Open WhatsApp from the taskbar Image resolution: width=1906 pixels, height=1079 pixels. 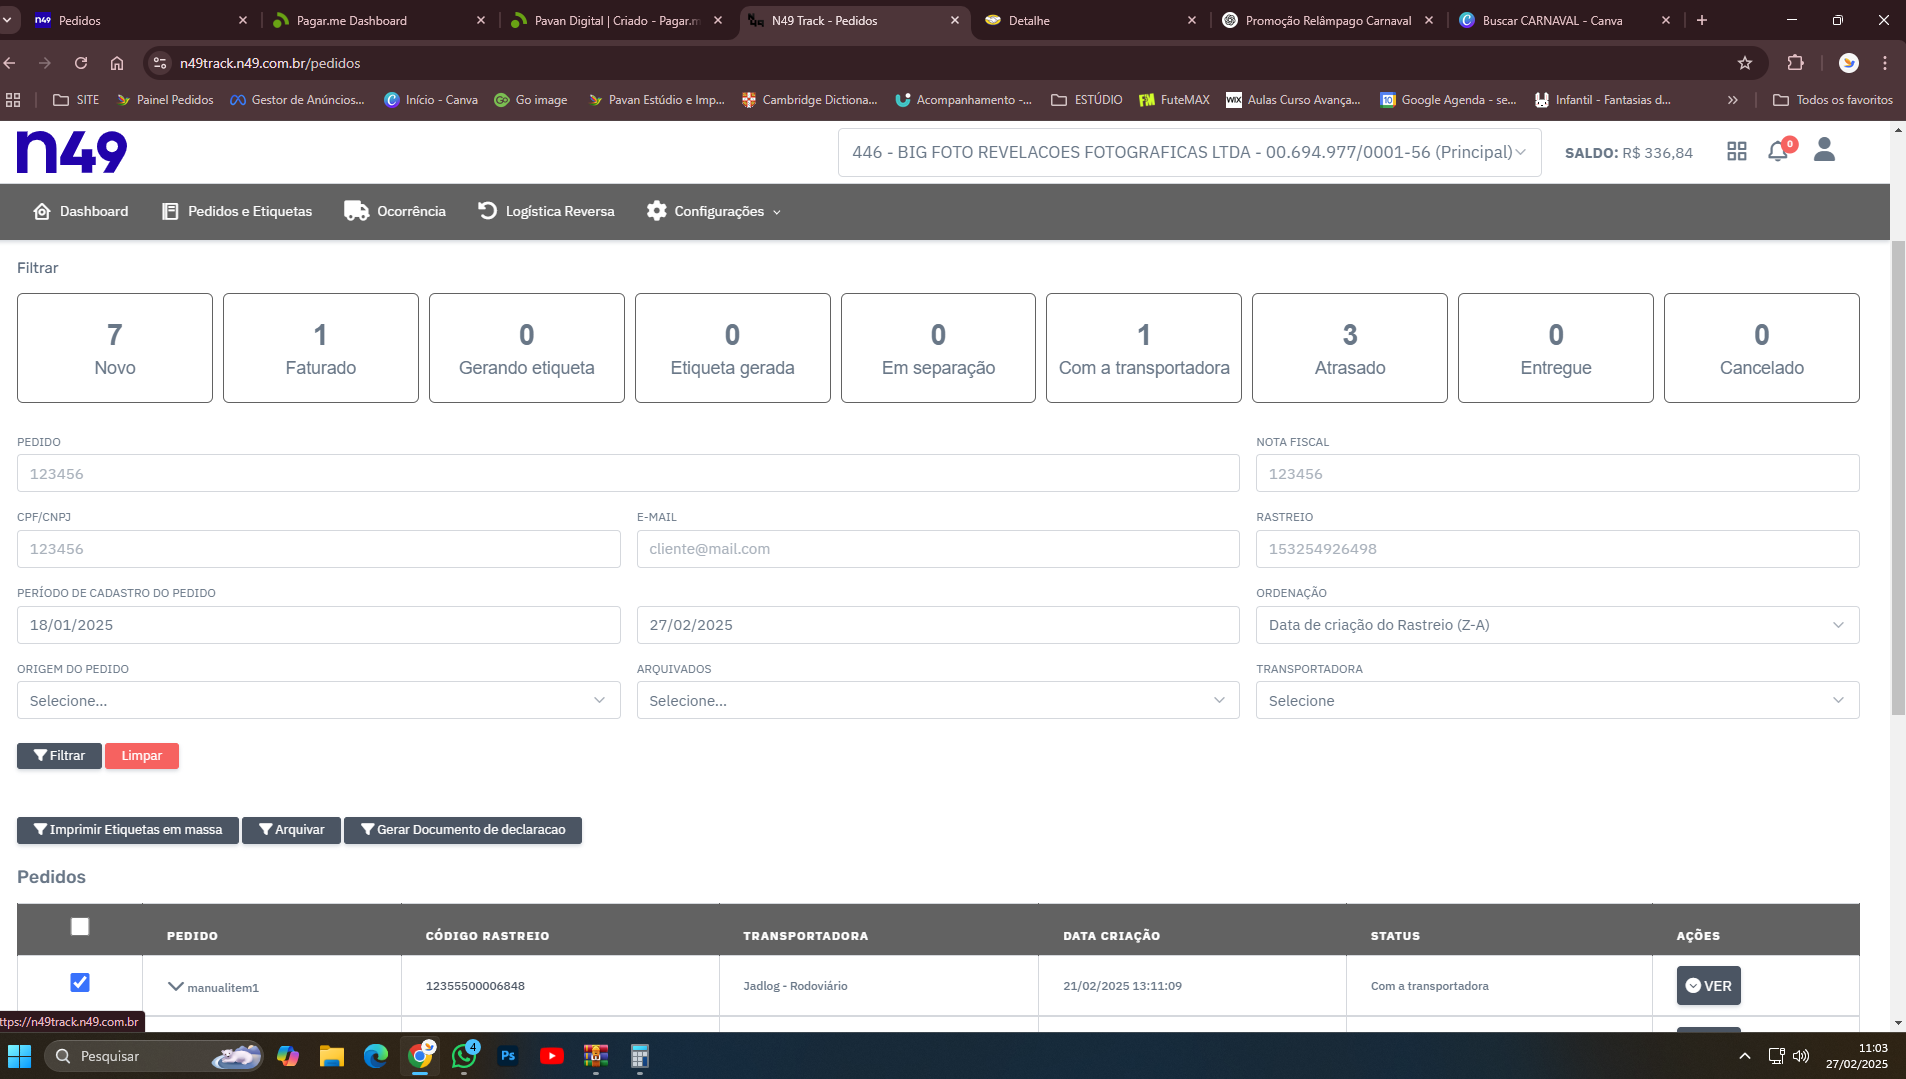(x=464, y=1056)
